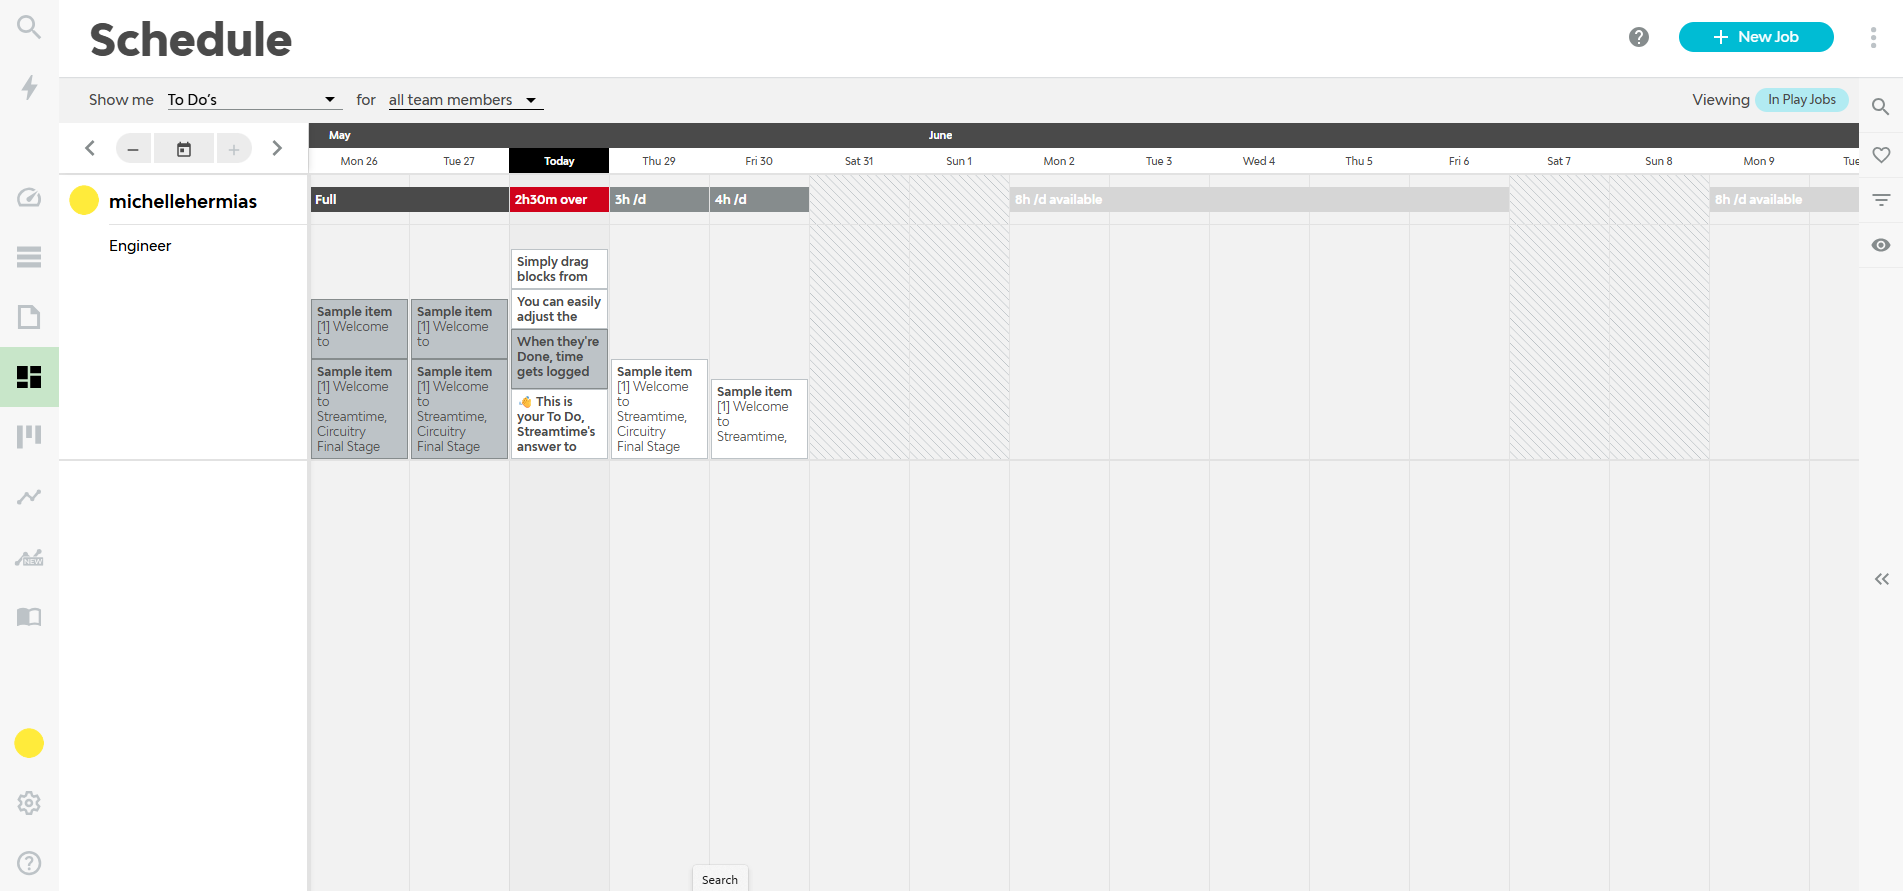
Task: Expand the To Do's show-me dropdown
Action: click(x=253, y=100)
